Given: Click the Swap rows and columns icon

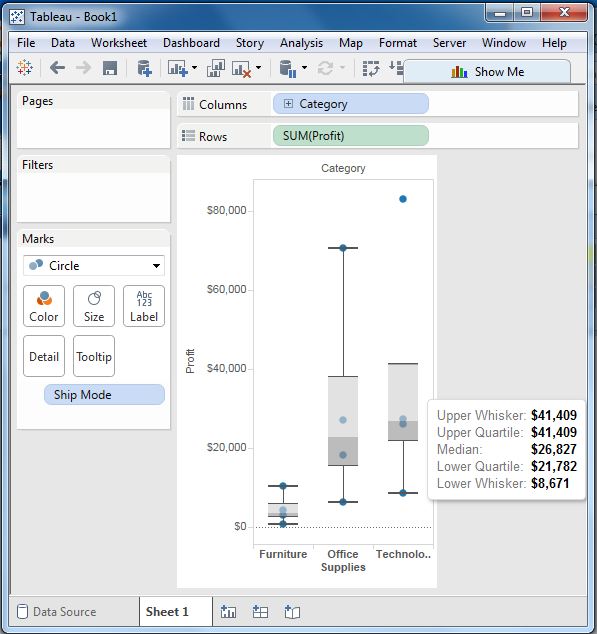Looking at the screenshot, I should coord(371,68).
